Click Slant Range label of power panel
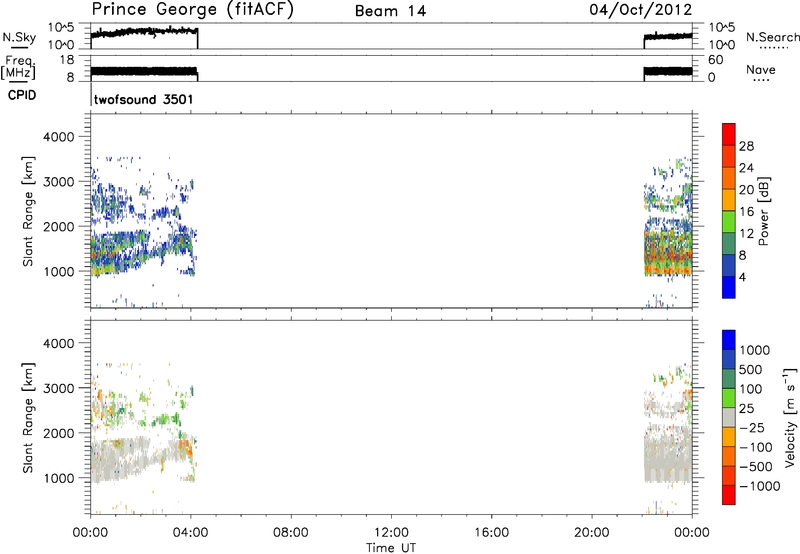The width and height of the screenshot is (800, 554). pos(28,211)
